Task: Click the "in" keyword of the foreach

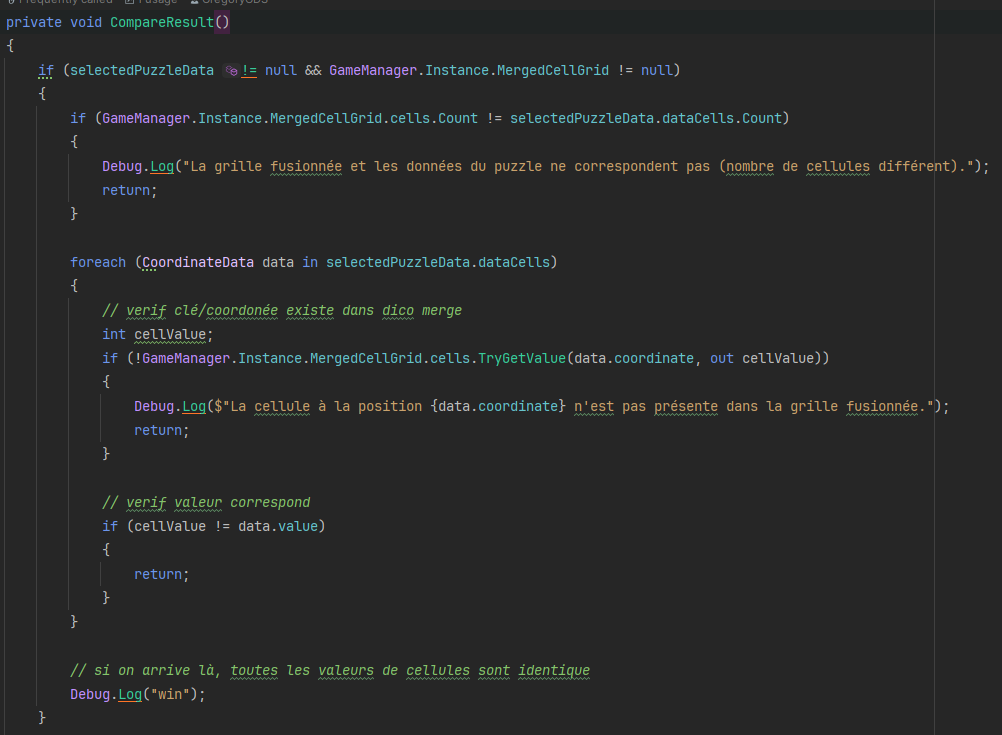Action: click(x=310, y=262)
